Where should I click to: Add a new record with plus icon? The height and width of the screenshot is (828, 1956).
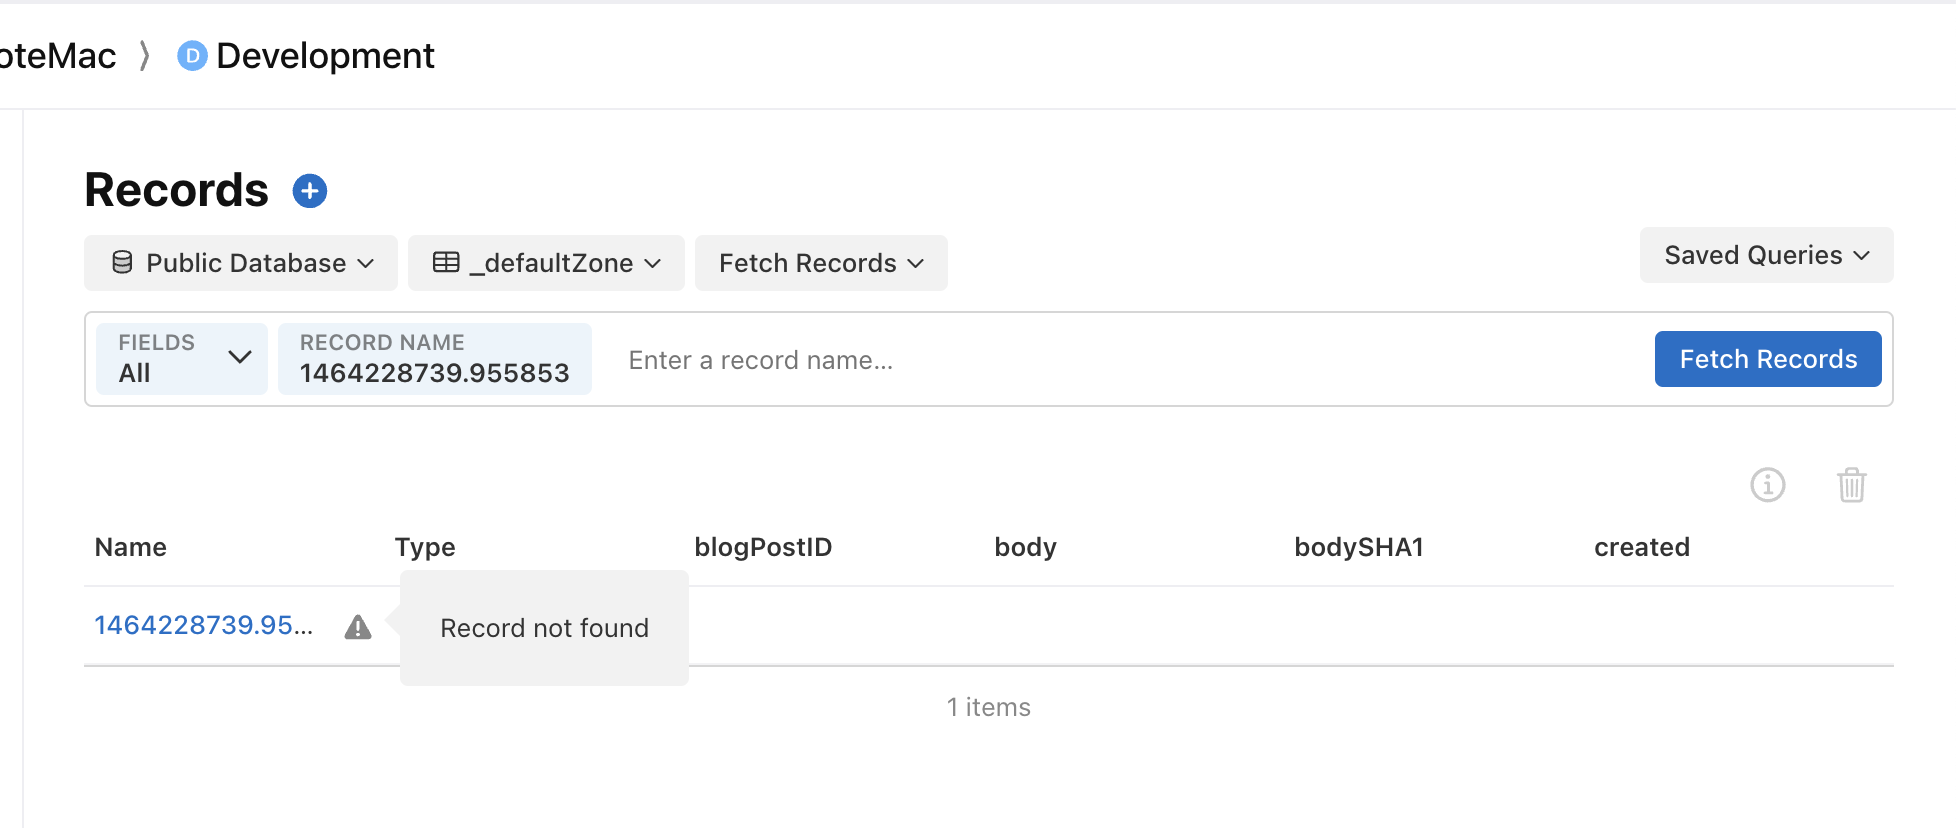(x=310, y=190)
